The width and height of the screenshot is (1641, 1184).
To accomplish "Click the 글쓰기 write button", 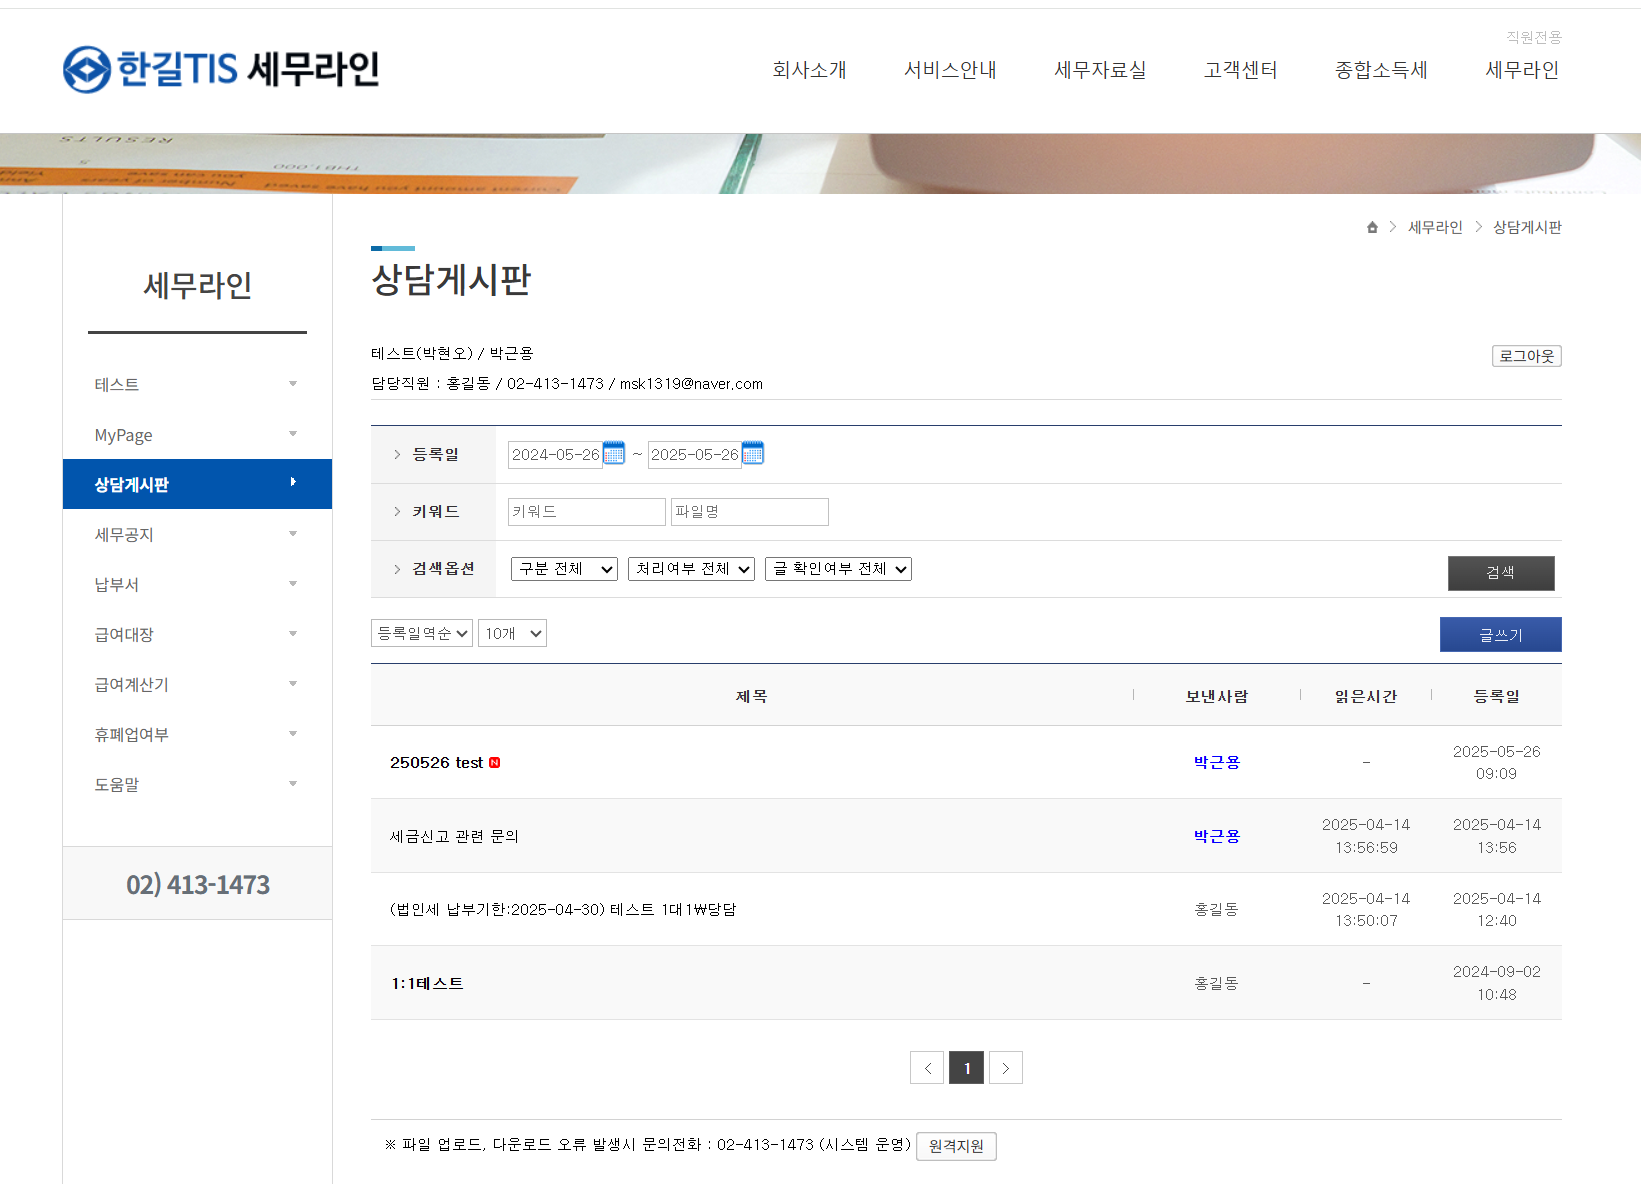I will tap(1500, 635).
